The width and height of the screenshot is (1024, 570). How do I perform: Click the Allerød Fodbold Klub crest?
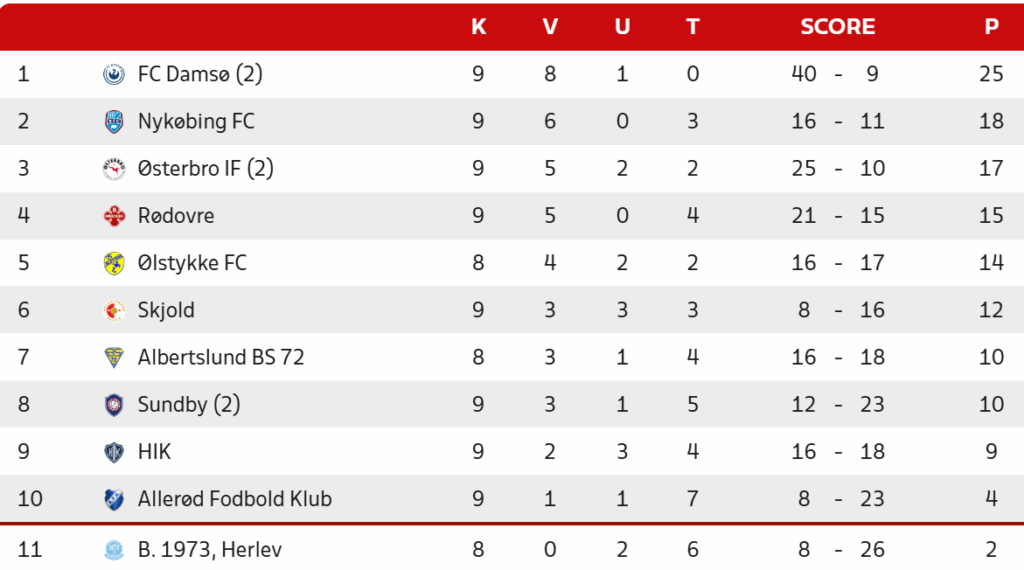[x=114, y=499]
